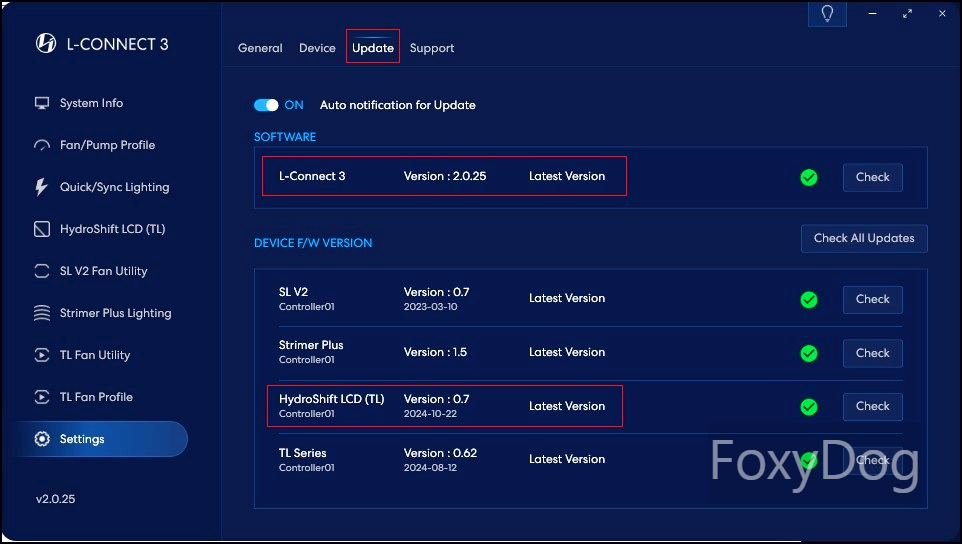The width and height of the screenshot is (962, 544).
Task: Check Strimer Plus firmware update
Action: point(872,353)
